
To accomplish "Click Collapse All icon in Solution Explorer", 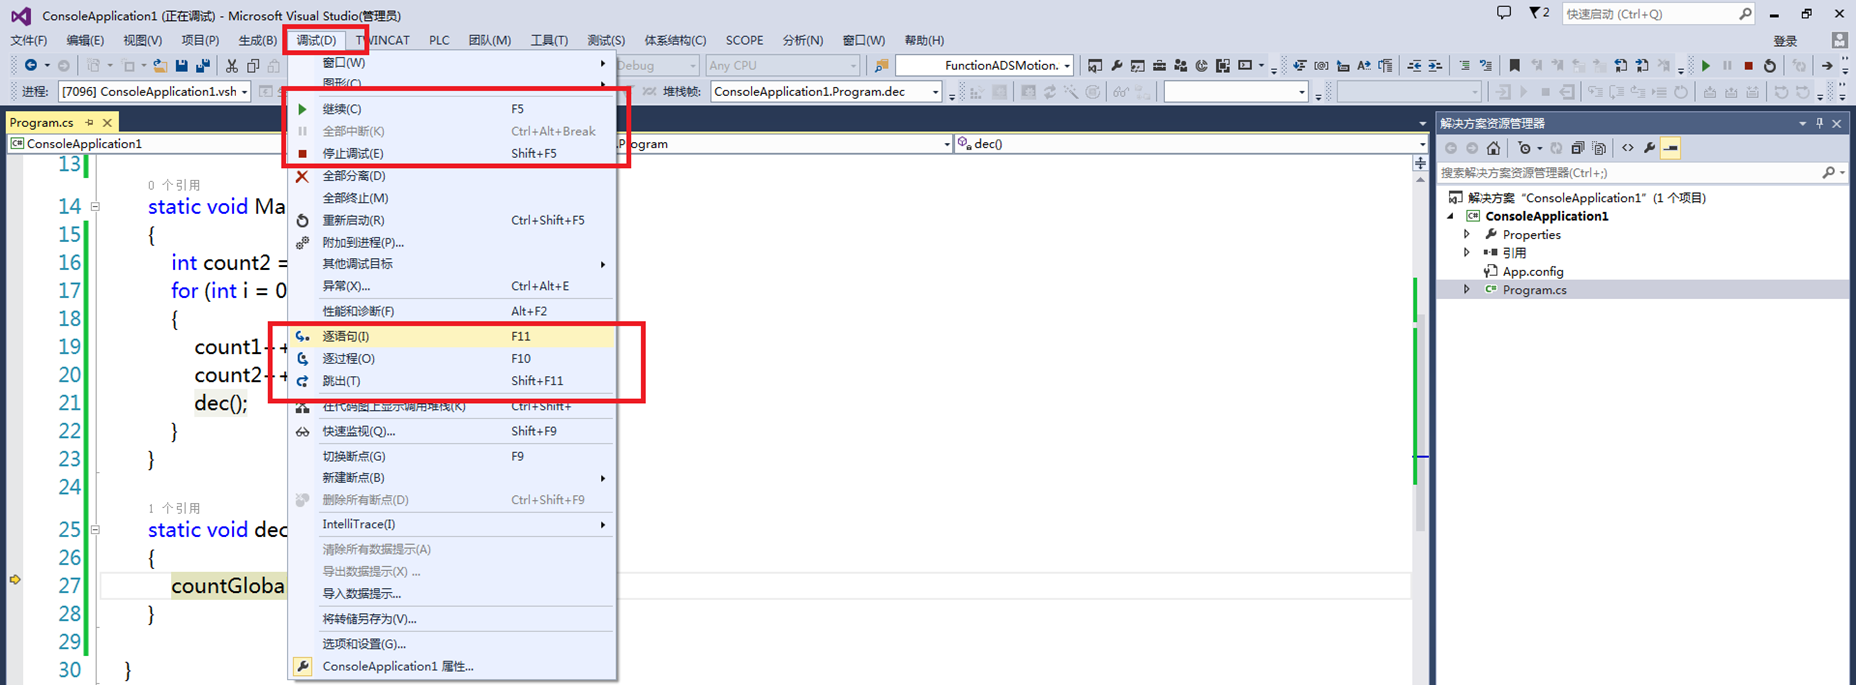I will click(x=1577, y=148).
